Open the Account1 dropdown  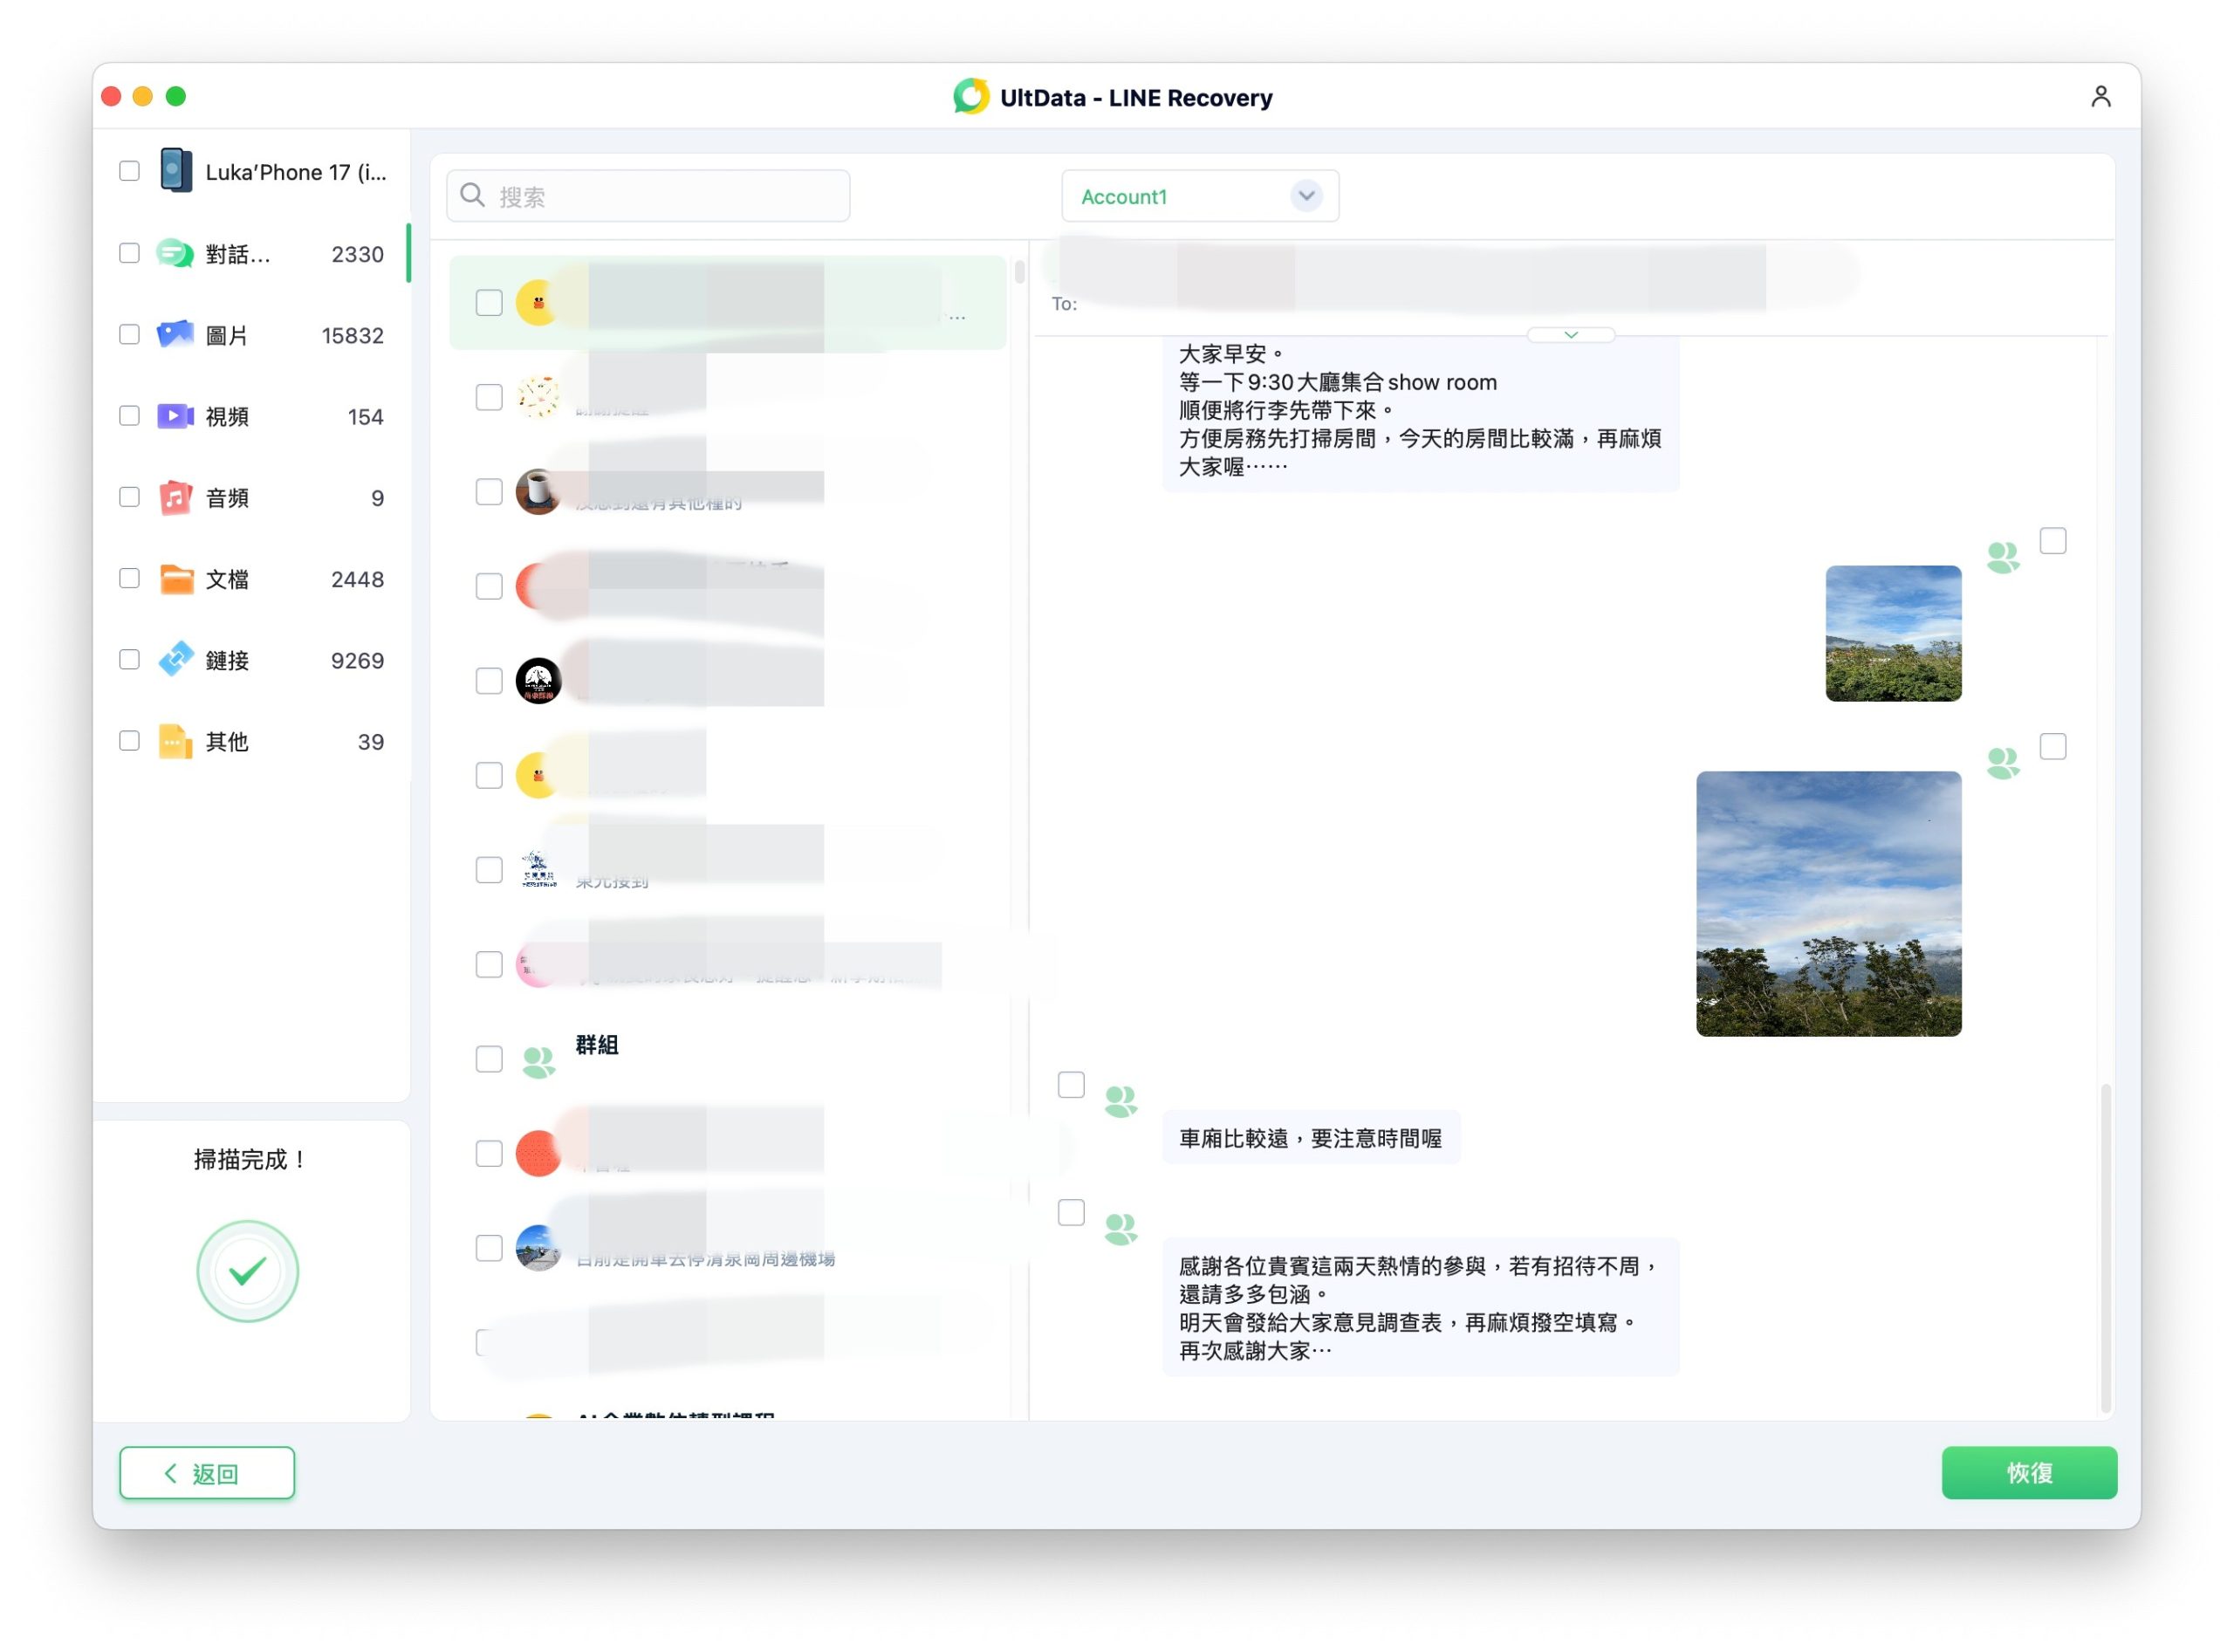coord(1199,196)
